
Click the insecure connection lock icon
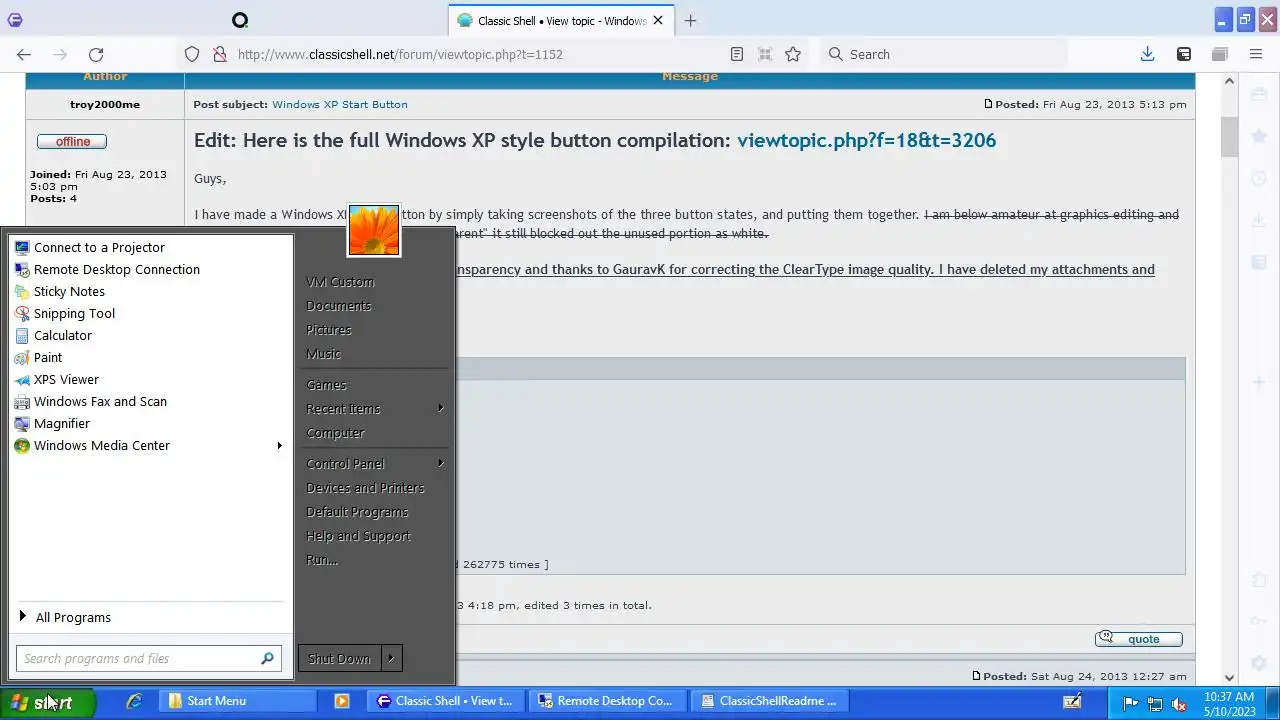tap(219, 54)
